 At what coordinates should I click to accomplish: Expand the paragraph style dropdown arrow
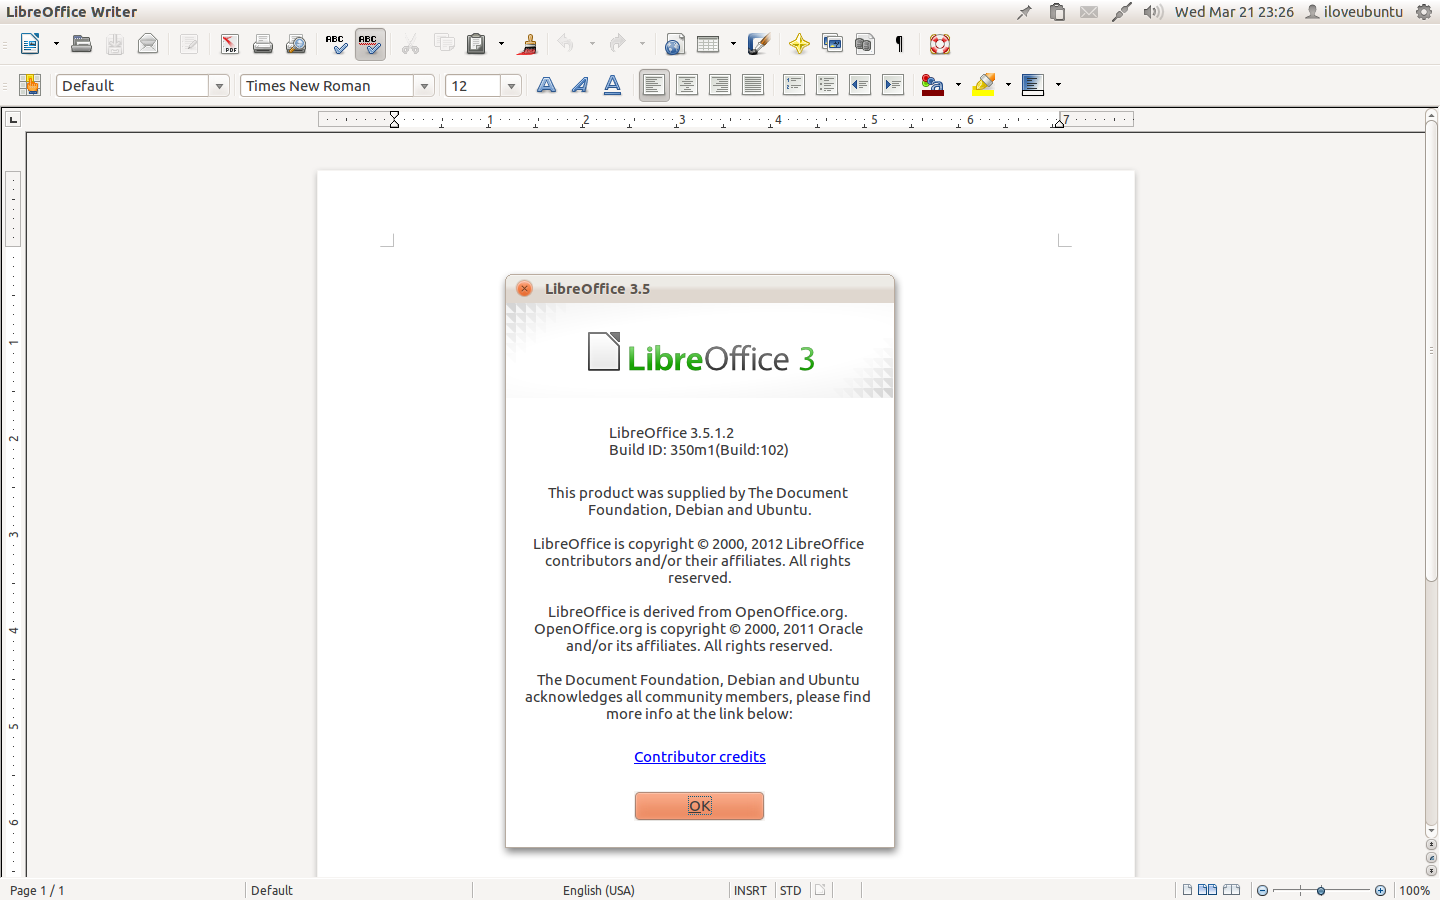point(219,86)
